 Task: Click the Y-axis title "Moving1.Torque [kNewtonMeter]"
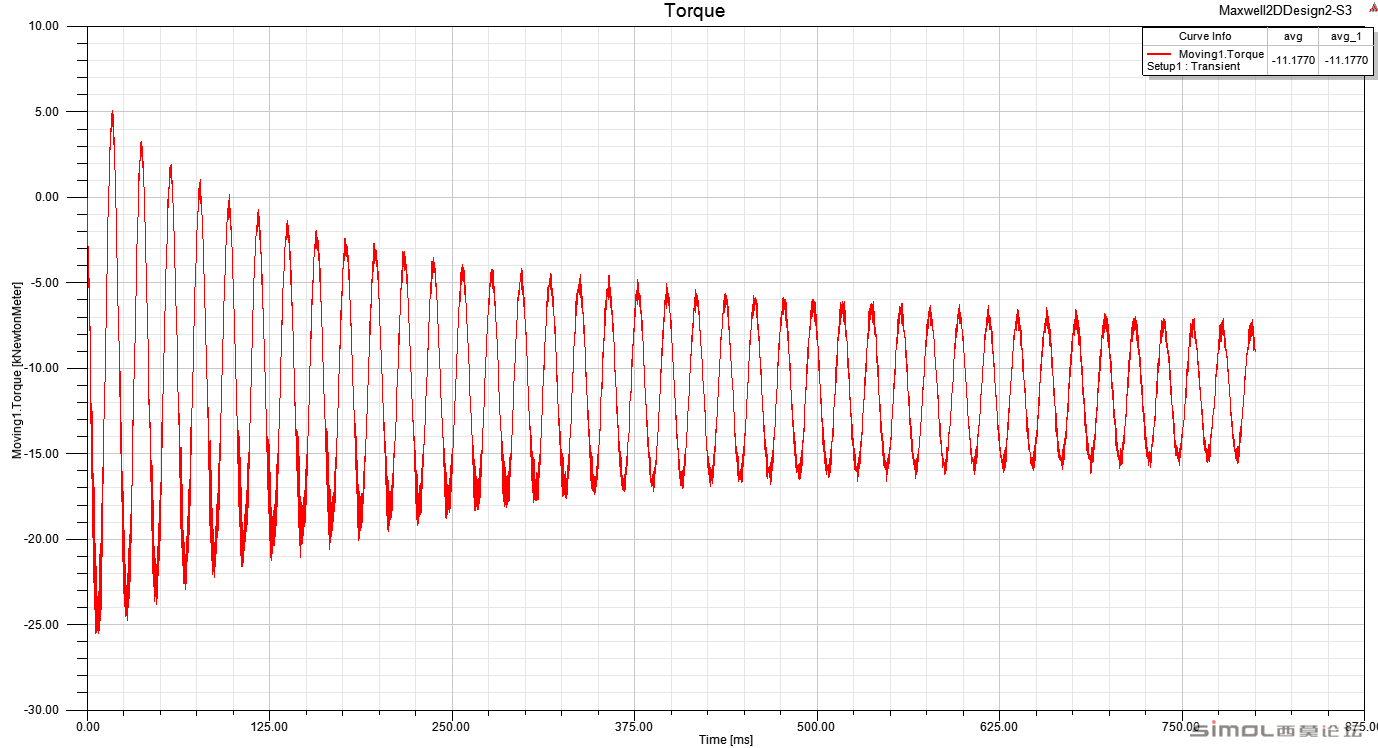[x=17, y=370]
